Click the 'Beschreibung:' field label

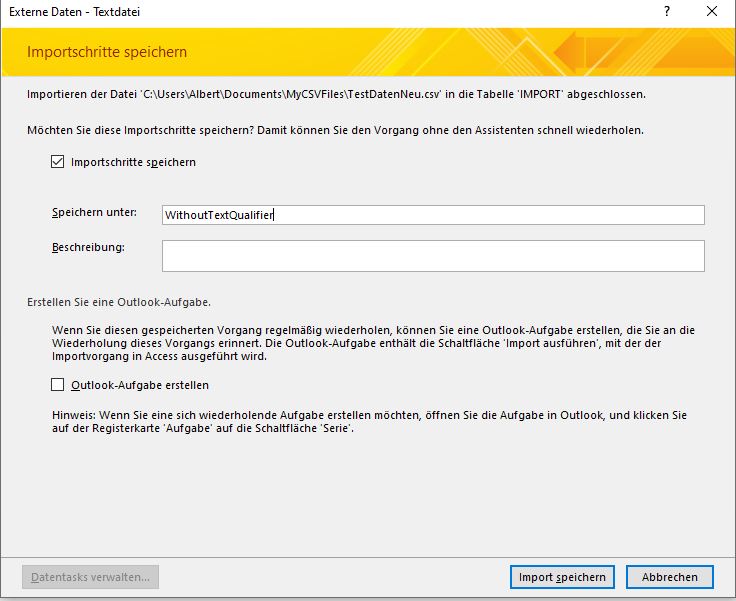point(88,247)
